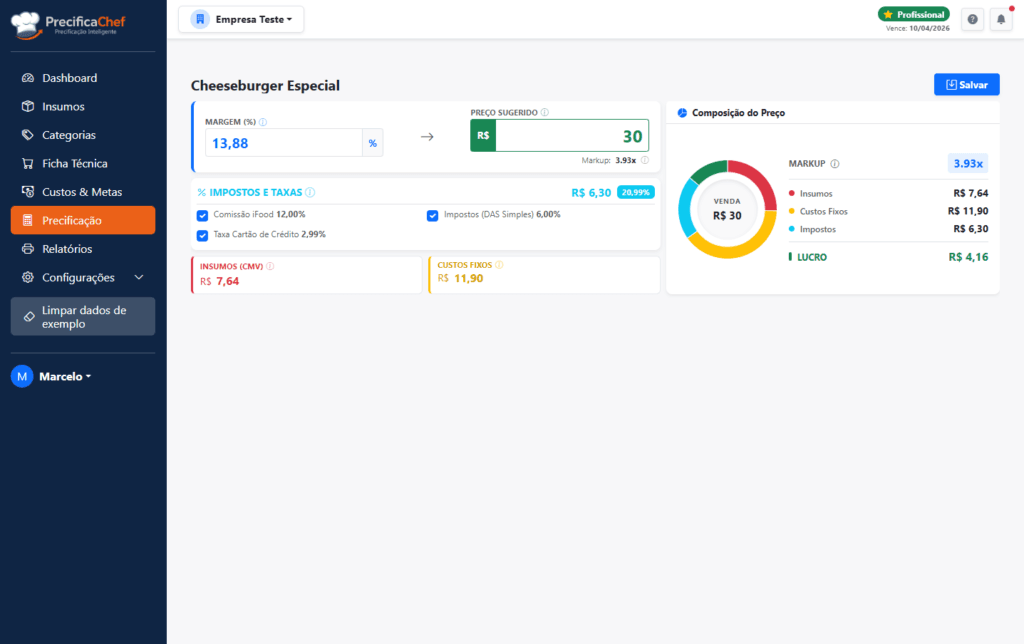Click the Configurações gear icon
1024x644 pixels.
click(x=27, y=278)
